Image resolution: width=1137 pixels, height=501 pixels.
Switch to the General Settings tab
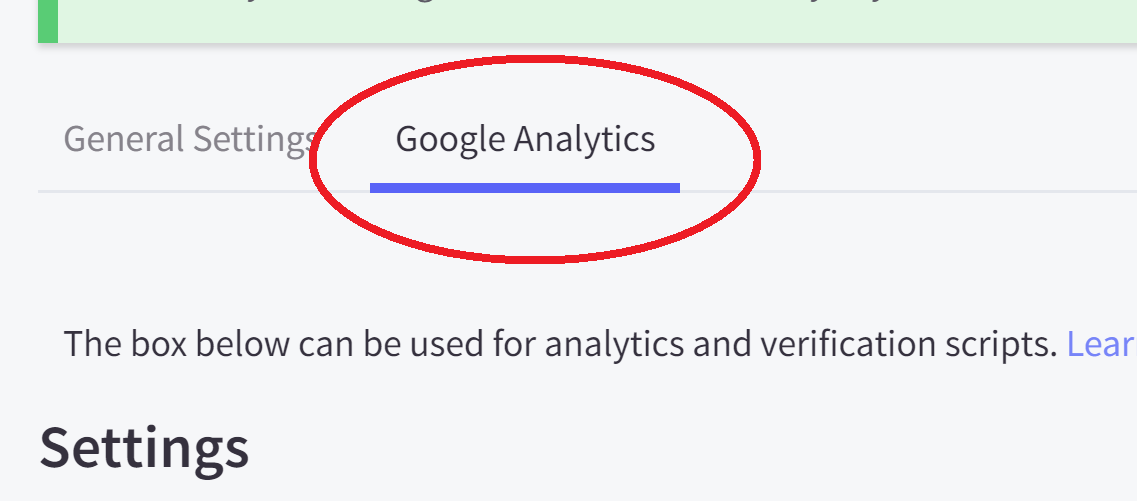(190, 139)
